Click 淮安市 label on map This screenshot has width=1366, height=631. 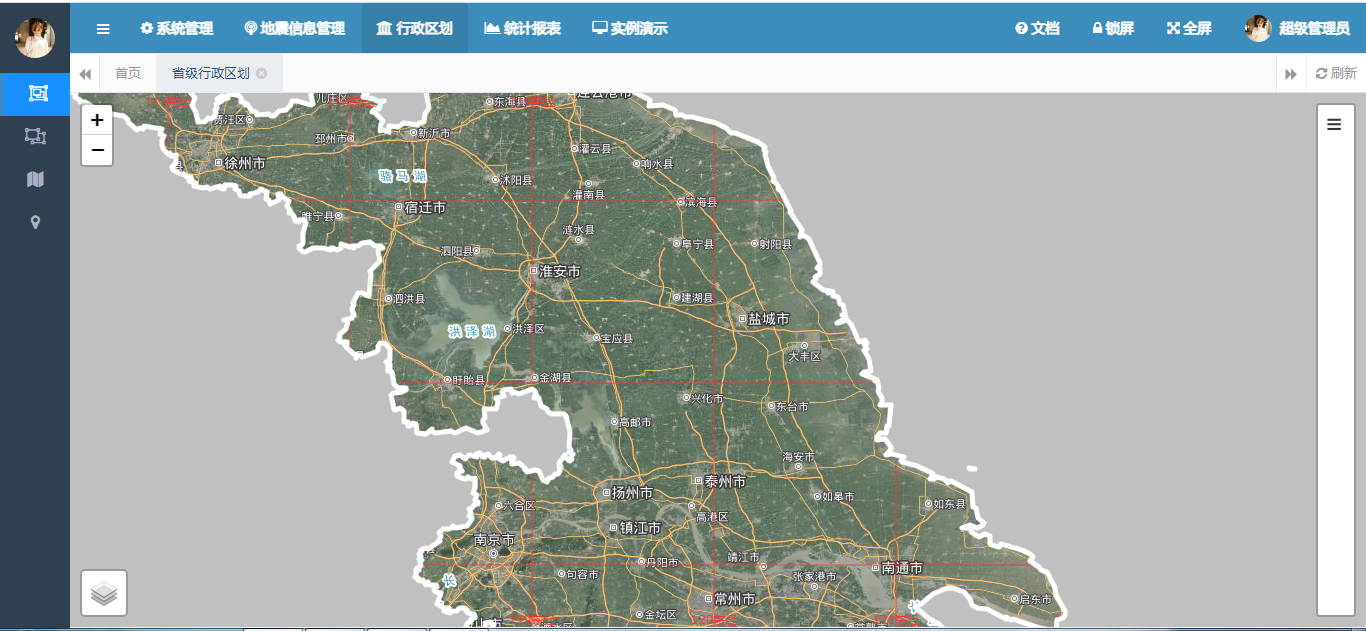pos(560,271)
